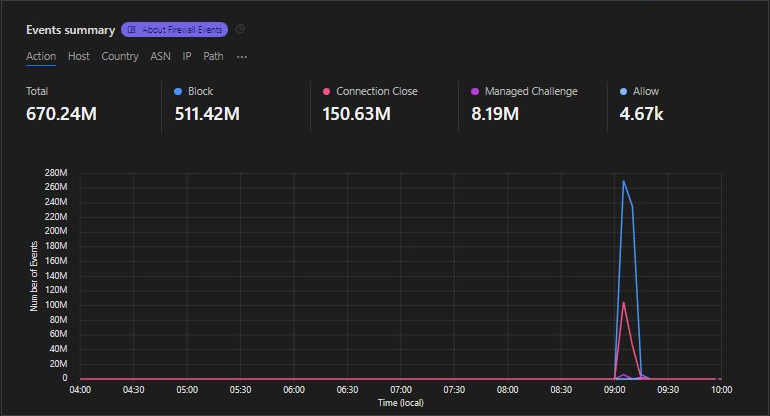Screen dimensions: 770x416
Task: Click the Total 670.24M events value
Action: (x=61, y=113)
